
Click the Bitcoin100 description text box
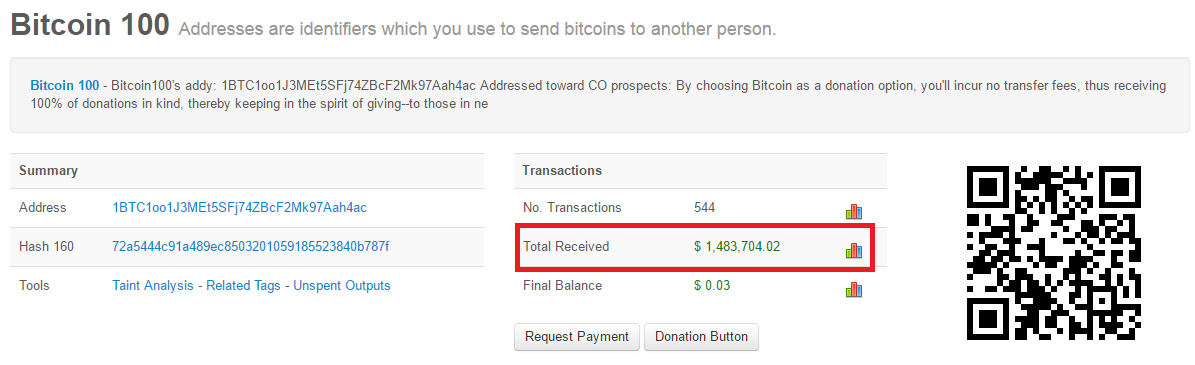point(599,94)
